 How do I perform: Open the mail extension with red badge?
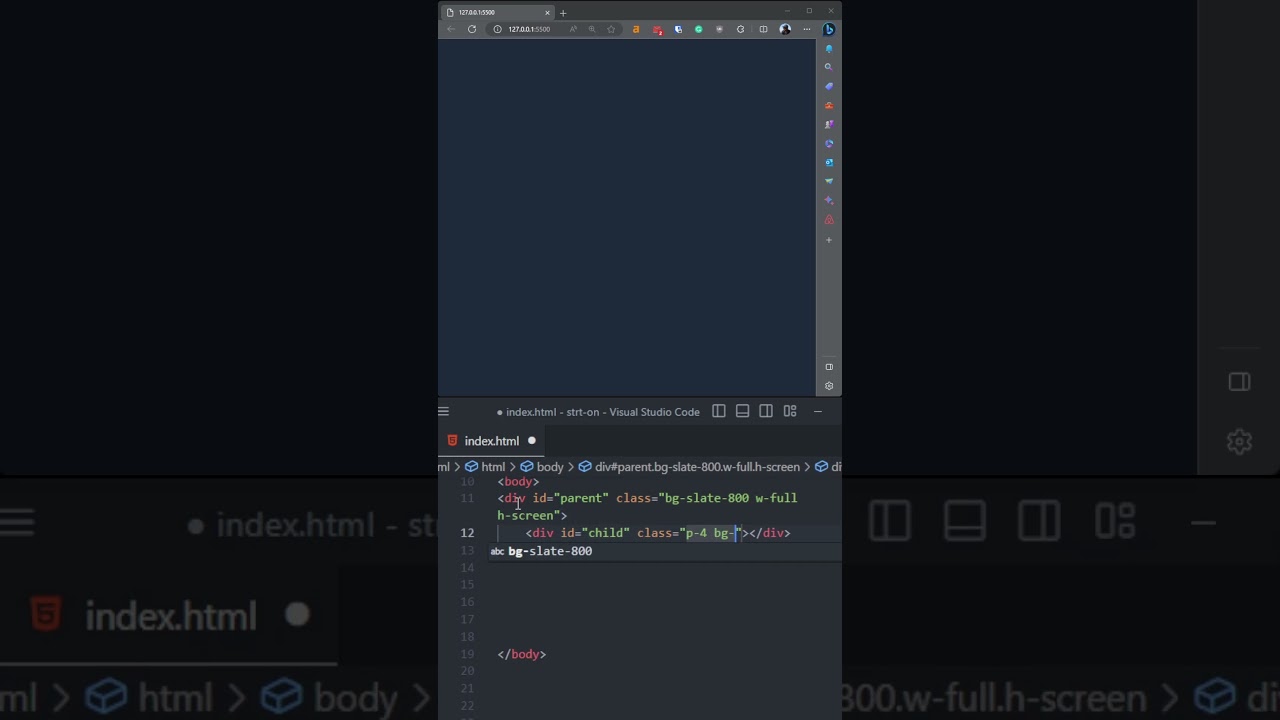pyautogui.click(x=657, y=29)
